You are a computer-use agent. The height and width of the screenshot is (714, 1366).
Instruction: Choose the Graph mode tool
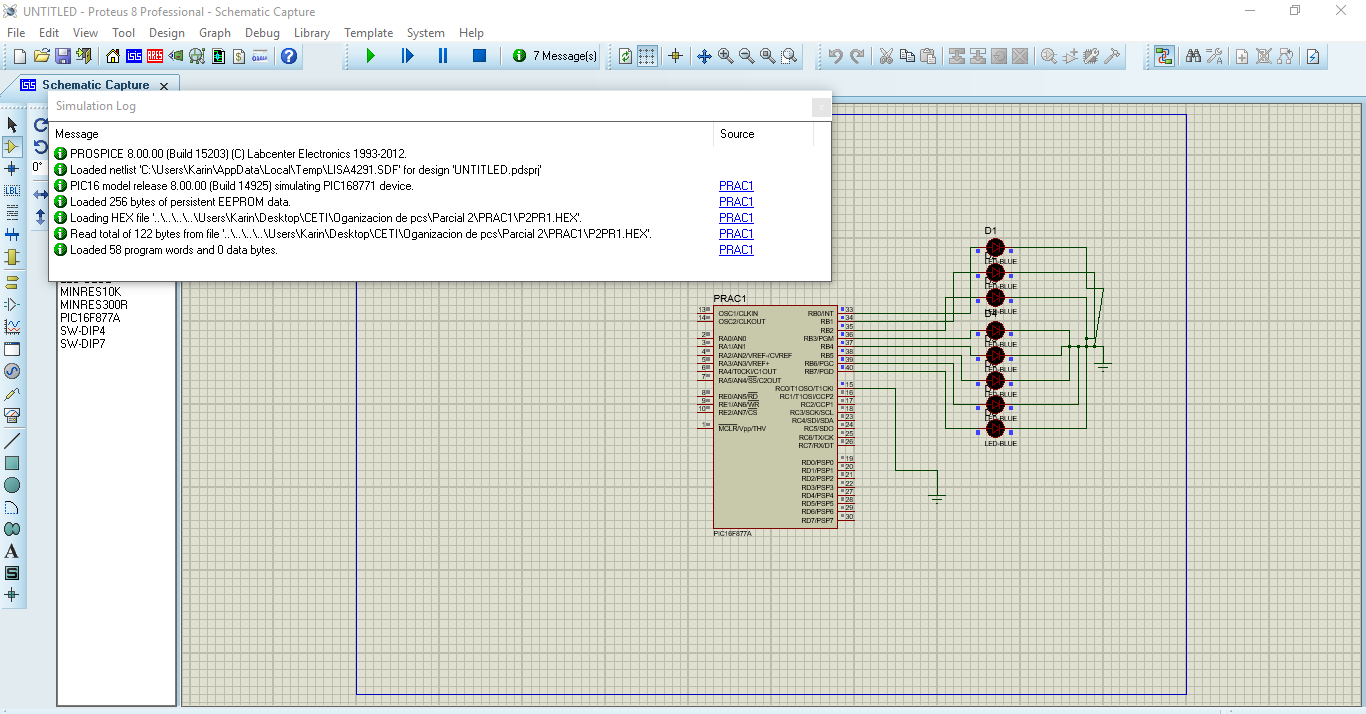pyautogui.click(x=12, y=326)
